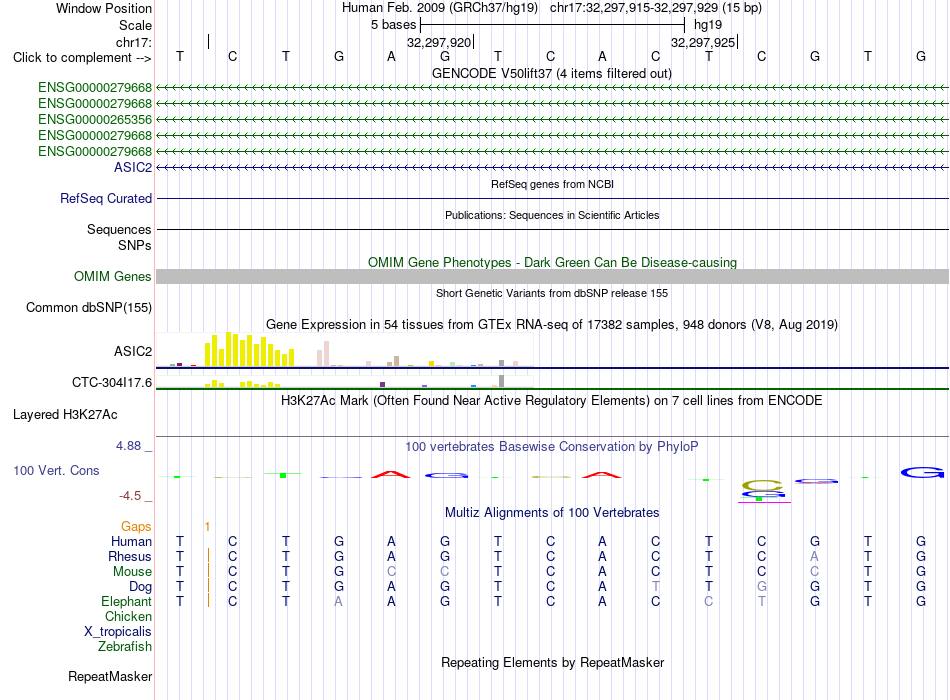The image size is (950, 700).
Task: Select the Window Position label
Action: tap(104, 8)
